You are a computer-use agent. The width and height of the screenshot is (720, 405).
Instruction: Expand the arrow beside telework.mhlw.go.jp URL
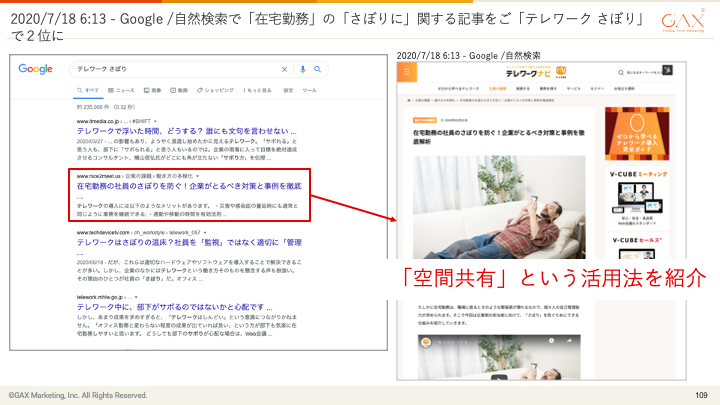(136, 298)
